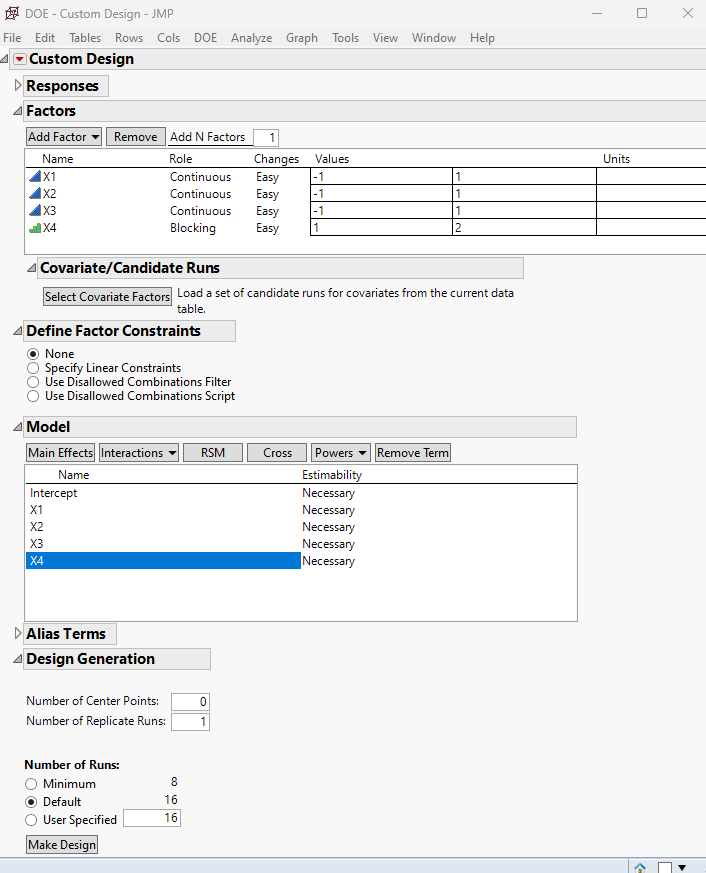Image resolution: width=706 pixels, height=873 pixels.
Task: Select the X2 model term row
Action: (163, 527)
